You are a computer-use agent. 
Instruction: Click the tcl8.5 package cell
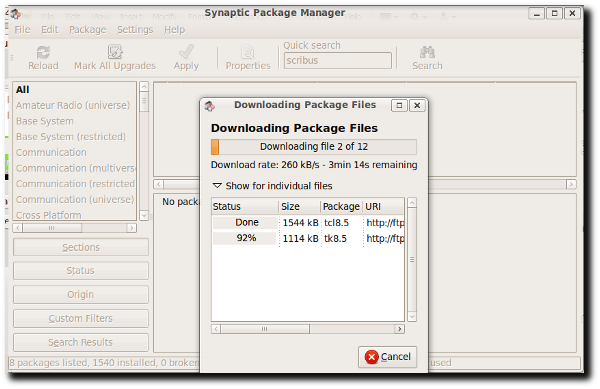click(x=342, y=223)
